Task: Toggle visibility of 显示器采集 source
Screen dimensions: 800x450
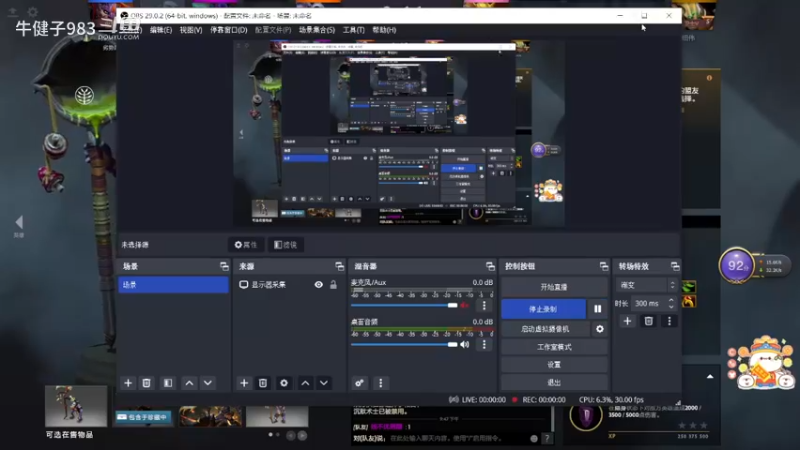Action: (318, 285)
